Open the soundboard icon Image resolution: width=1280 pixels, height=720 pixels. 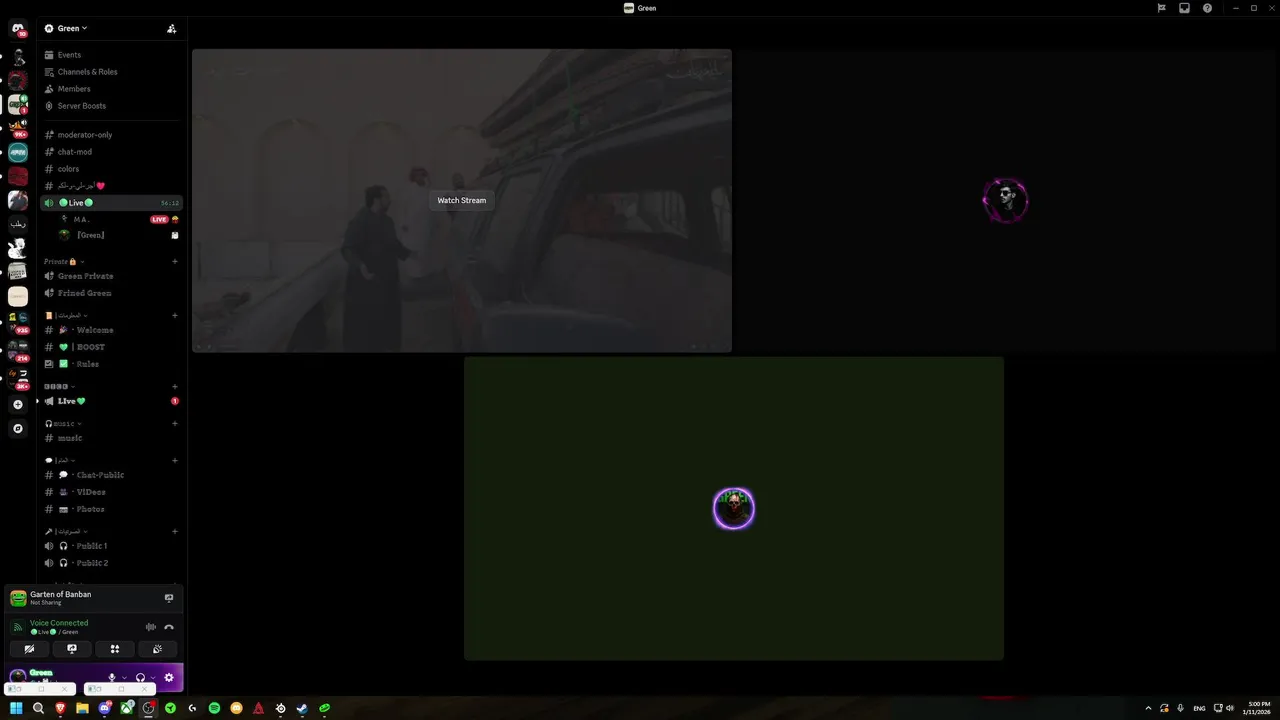tap(157, 649)
